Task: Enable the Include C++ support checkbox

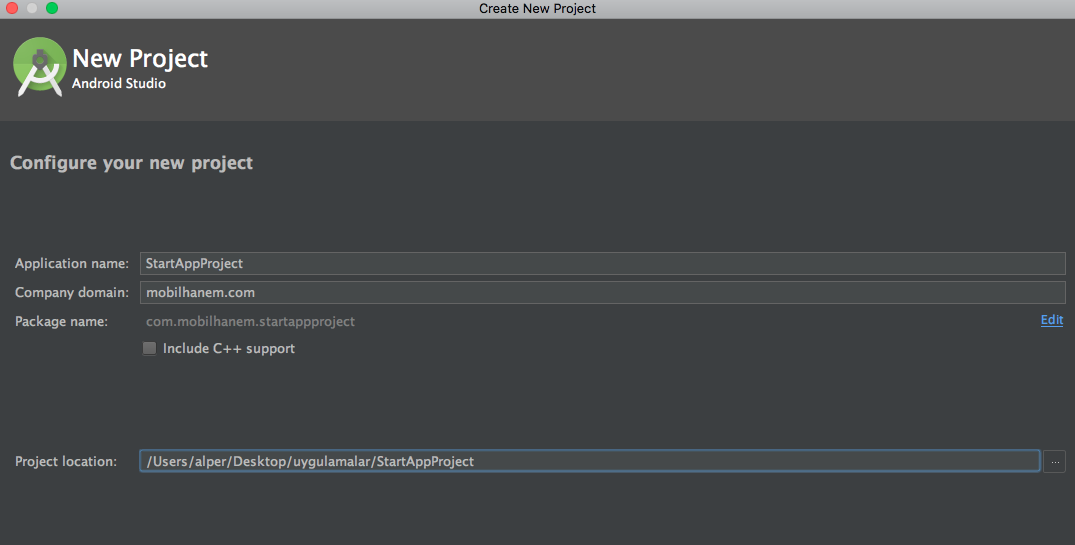Action: (149, 348)
